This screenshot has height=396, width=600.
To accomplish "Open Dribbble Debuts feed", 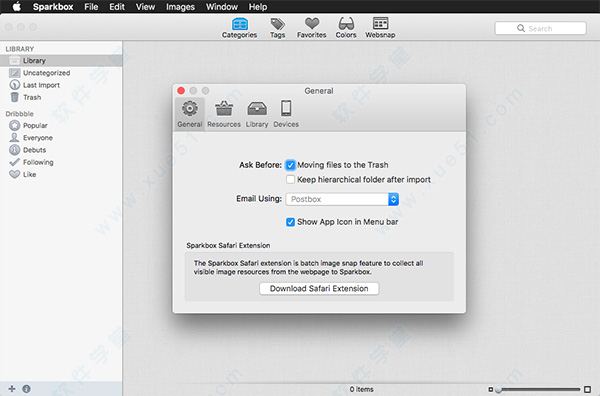I will 61,150.
